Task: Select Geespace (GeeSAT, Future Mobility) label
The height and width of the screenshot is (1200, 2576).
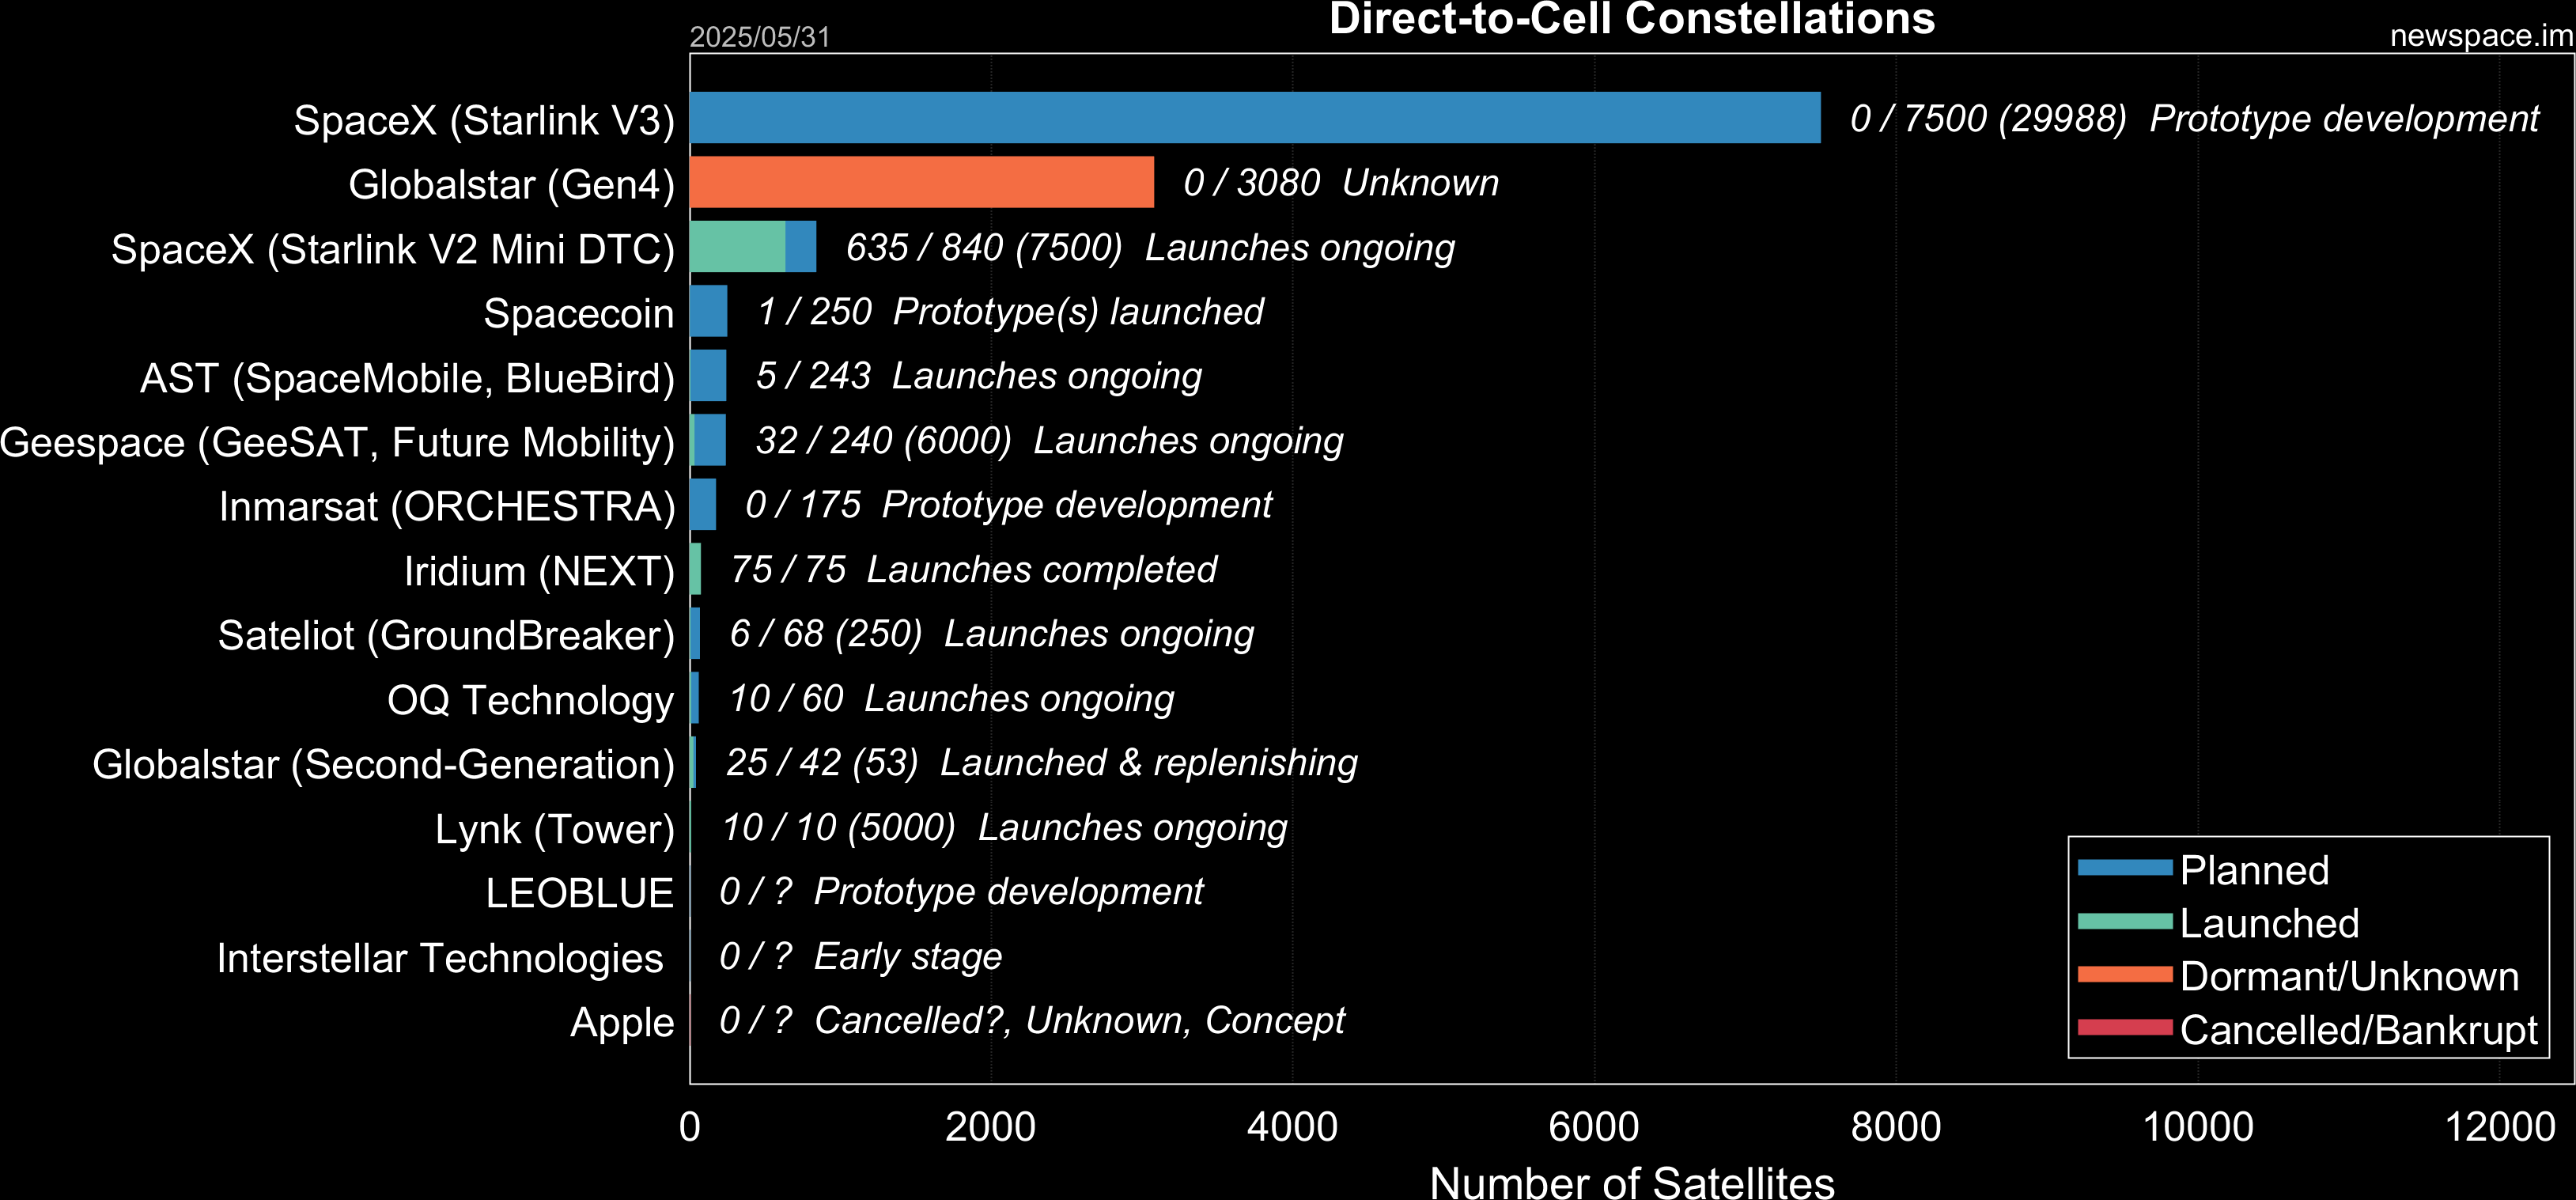Action: (338, 443)
